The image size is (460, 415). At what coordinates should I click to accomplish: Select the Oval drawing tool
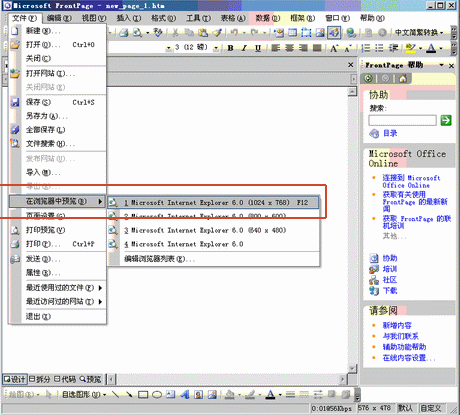point(157,395)
